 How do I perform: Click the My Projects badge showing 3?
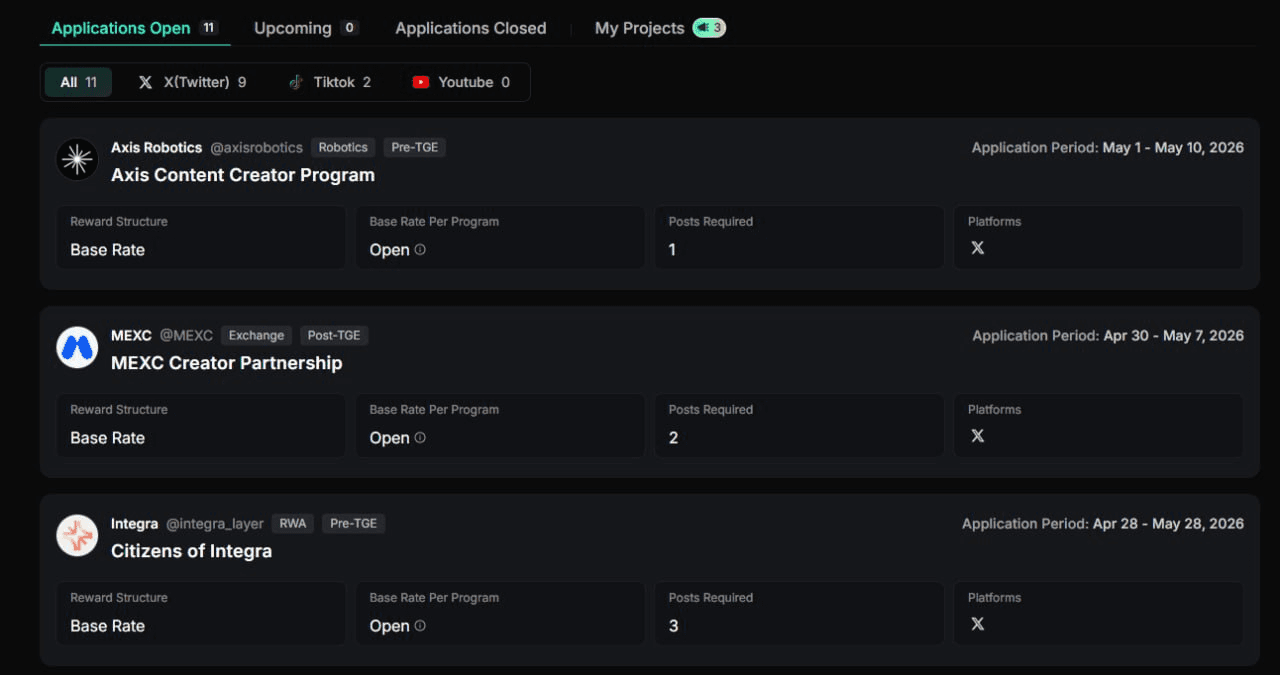[x=709, y=28]
